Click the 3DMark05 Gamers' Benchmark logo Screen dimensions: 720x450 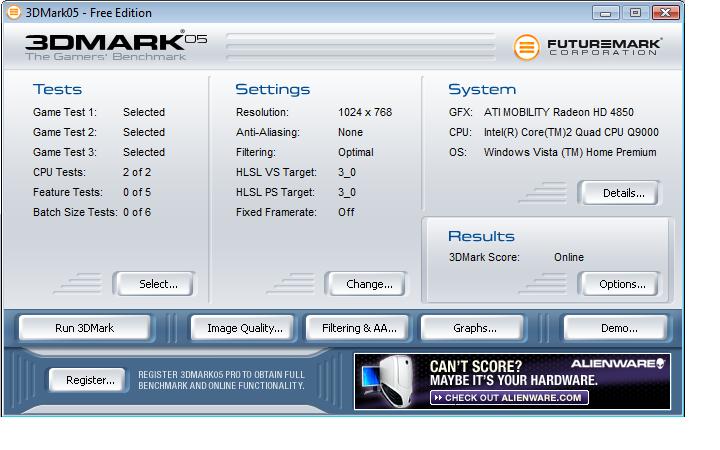tap(116, 46)
